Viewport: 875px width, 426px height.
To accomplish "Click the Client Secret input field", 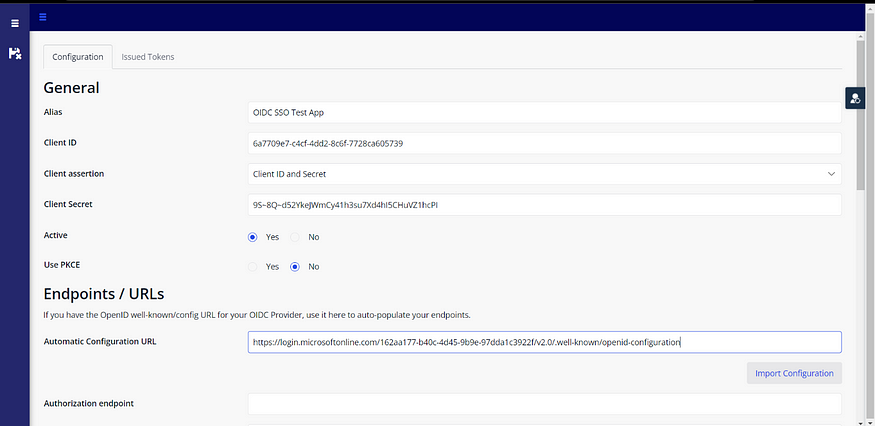I will [545, 204].
